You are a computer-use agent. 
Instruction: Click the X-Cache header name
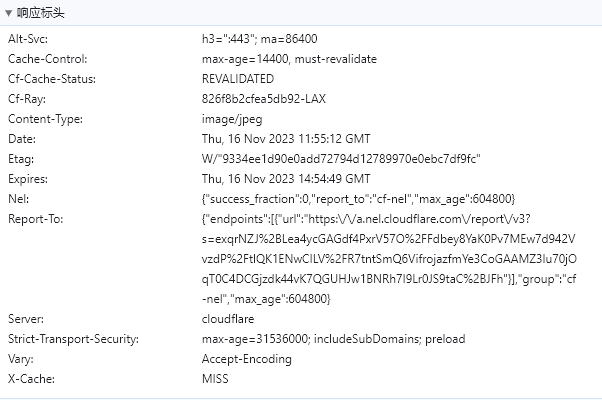[x=30, y=379]
